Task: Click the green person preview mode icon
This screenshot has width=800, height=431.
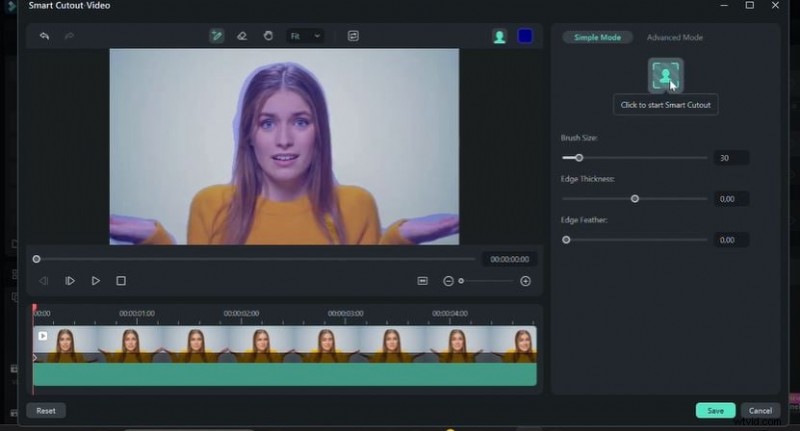Action: 499,37
